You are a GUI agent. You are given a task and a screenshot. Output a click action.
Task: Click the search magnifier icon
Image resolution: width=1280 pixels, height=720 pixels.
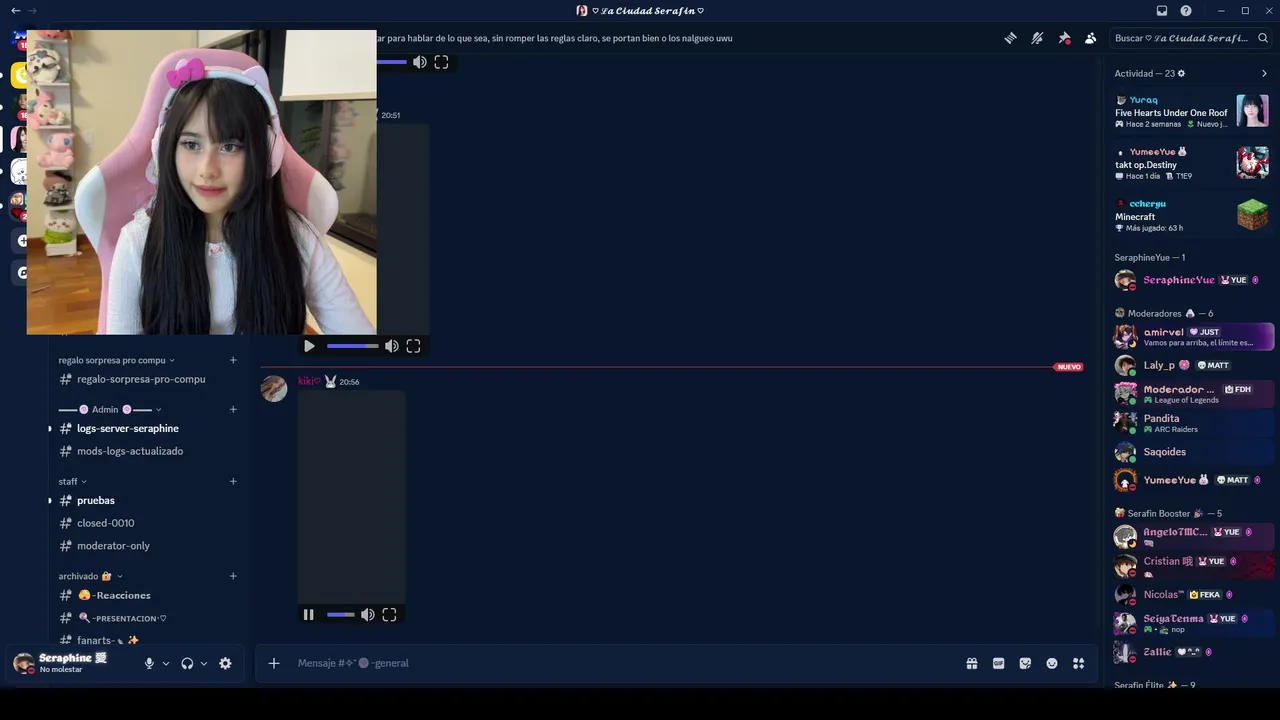[1263, 38]
